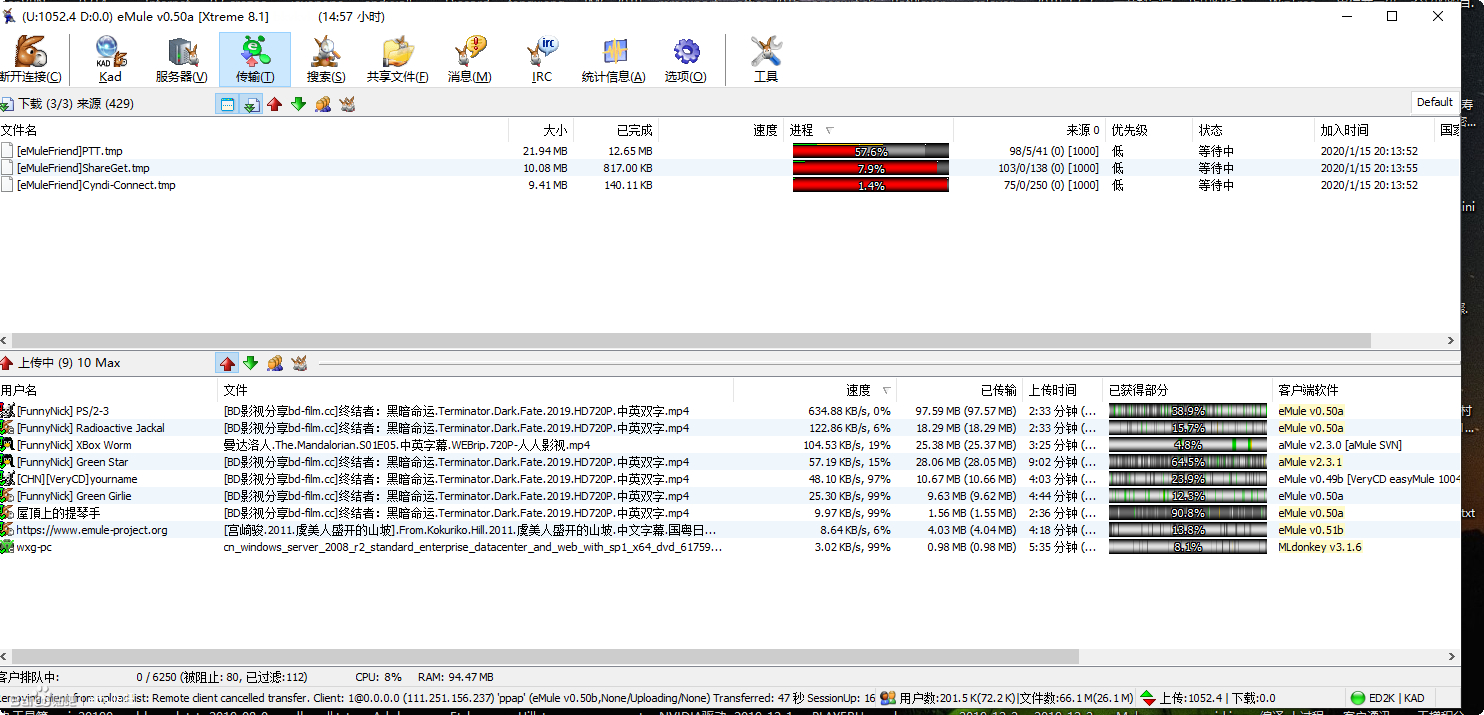
Task: Select upload client [FunnyNick] Green Star
Action: [73, 462]
